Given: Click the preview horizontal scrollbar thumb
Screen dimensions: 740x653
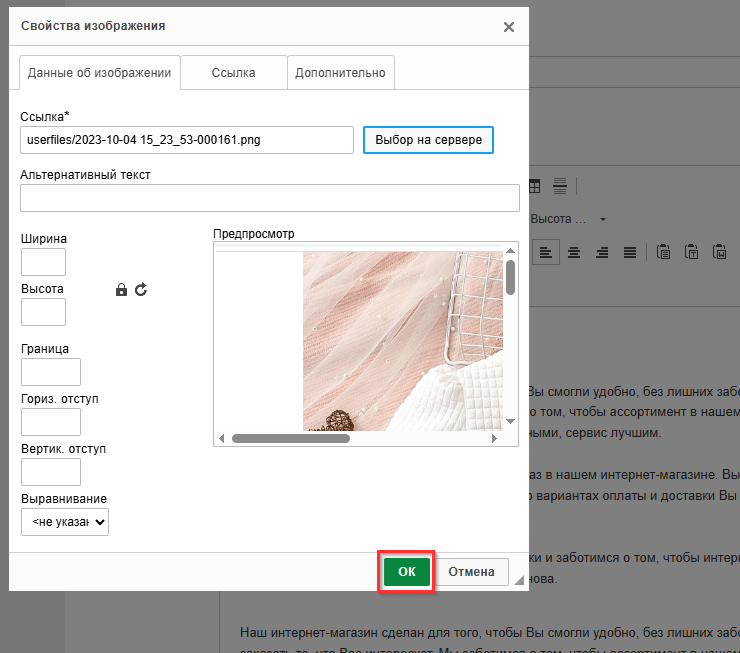Looking at the screenshot, I should point(290,438).
